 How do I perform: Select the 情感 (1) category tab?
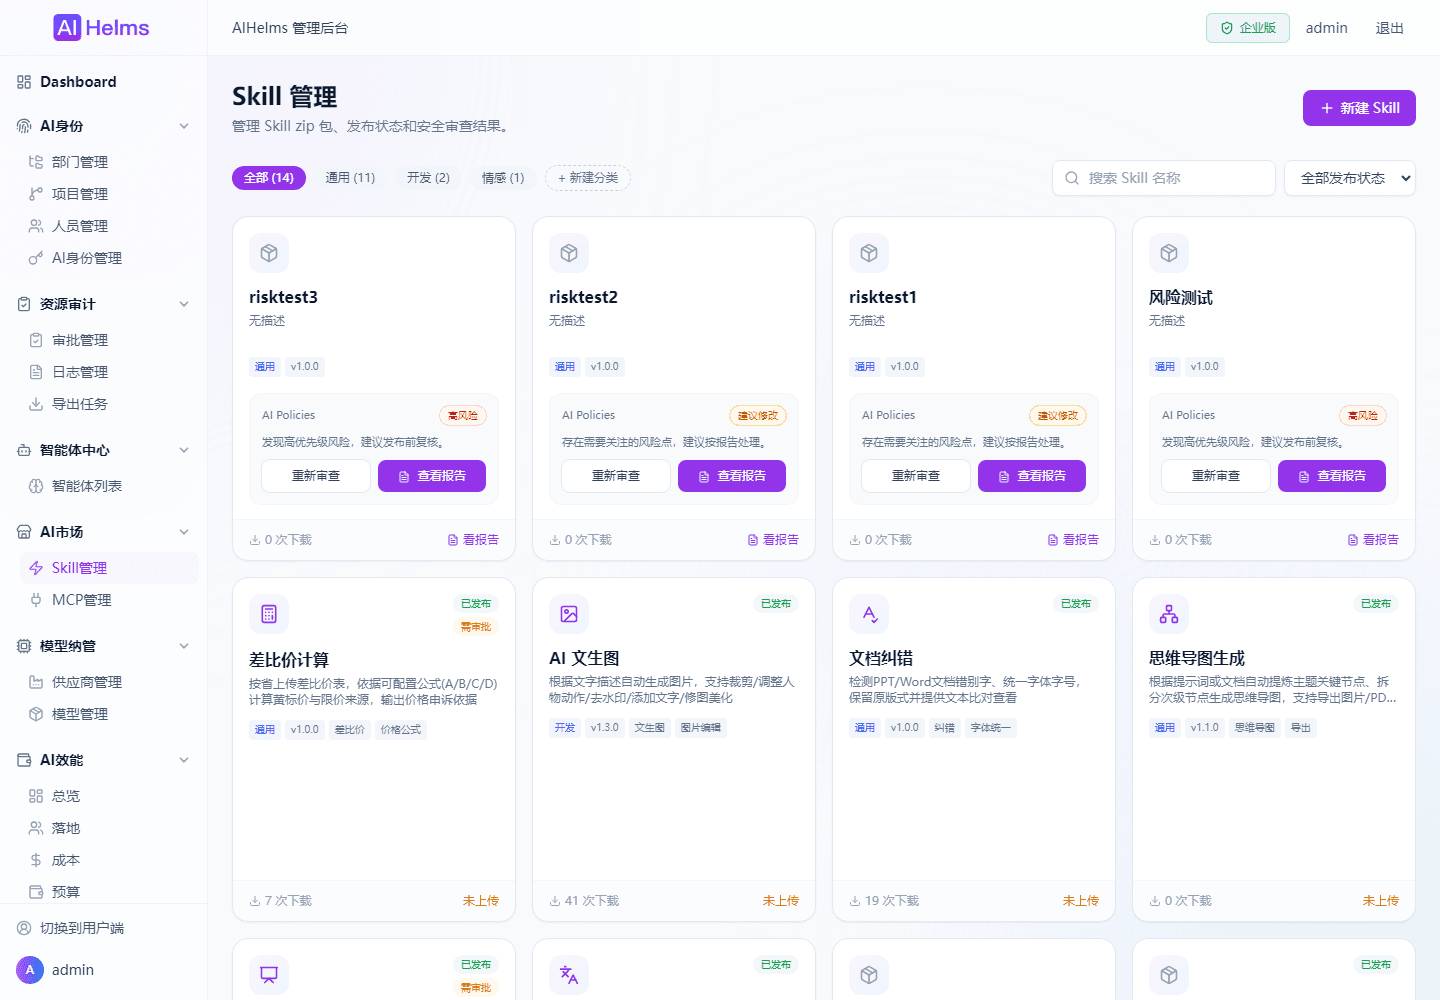[x=503, y=178]
